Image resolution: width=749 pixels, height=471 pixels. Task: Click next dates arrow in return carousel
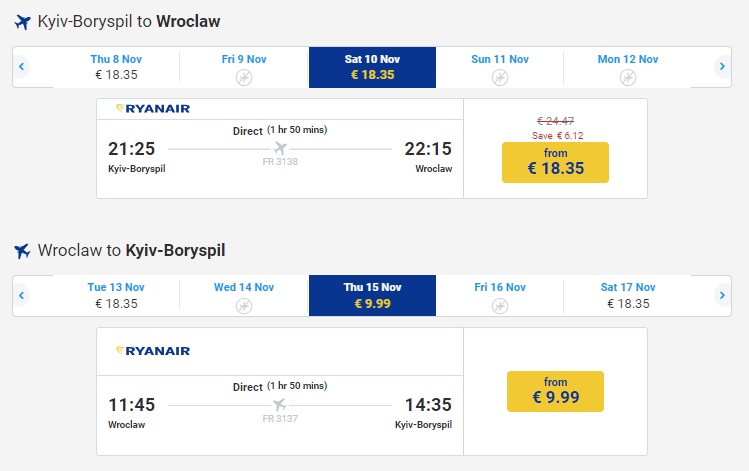click(723, 295)
